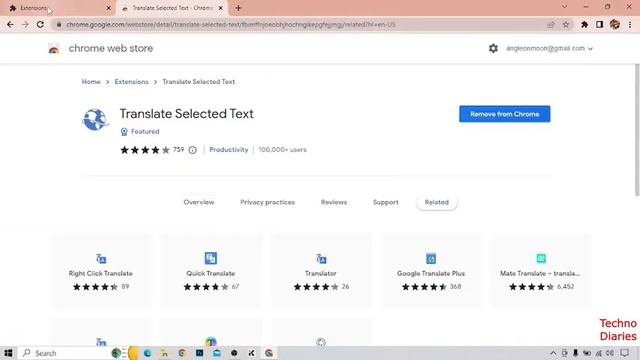Open Chrome Web Store settings gear
The height and width of the screenshot is (360, 640).
(493, 48)
